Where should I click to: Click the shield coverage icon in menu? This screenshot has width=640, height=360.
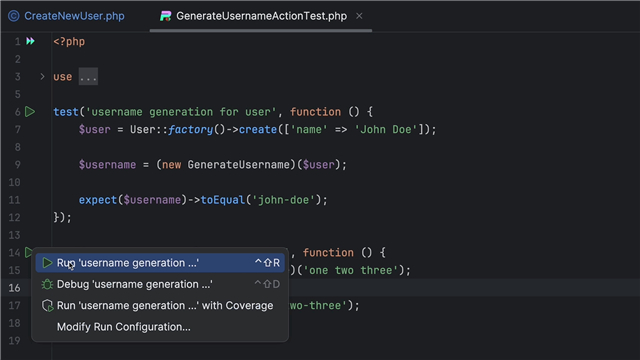[47, 305]
